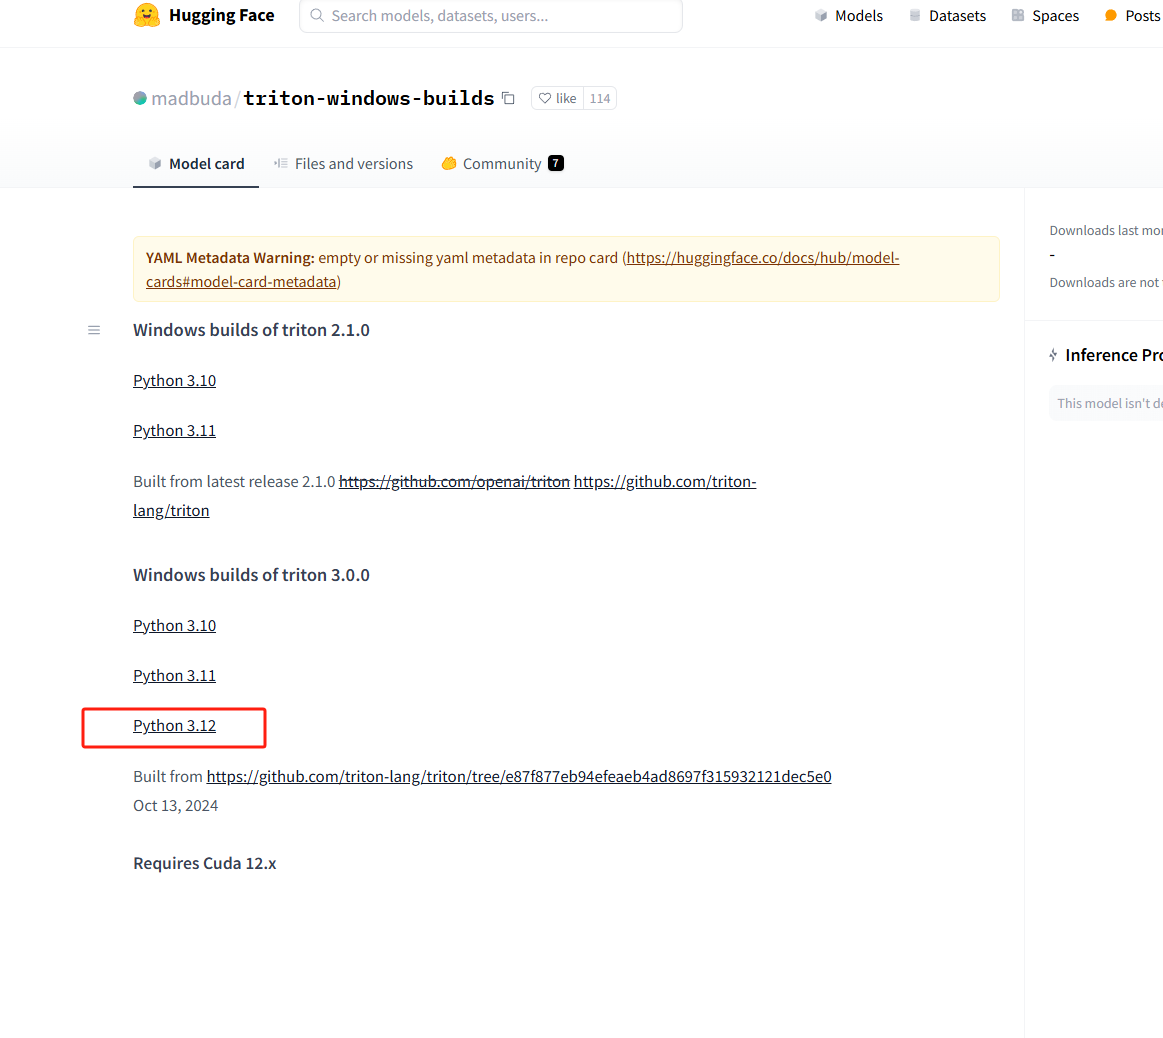
Task: Click the Spaces icon in navbar
Action: point(1018,16)
